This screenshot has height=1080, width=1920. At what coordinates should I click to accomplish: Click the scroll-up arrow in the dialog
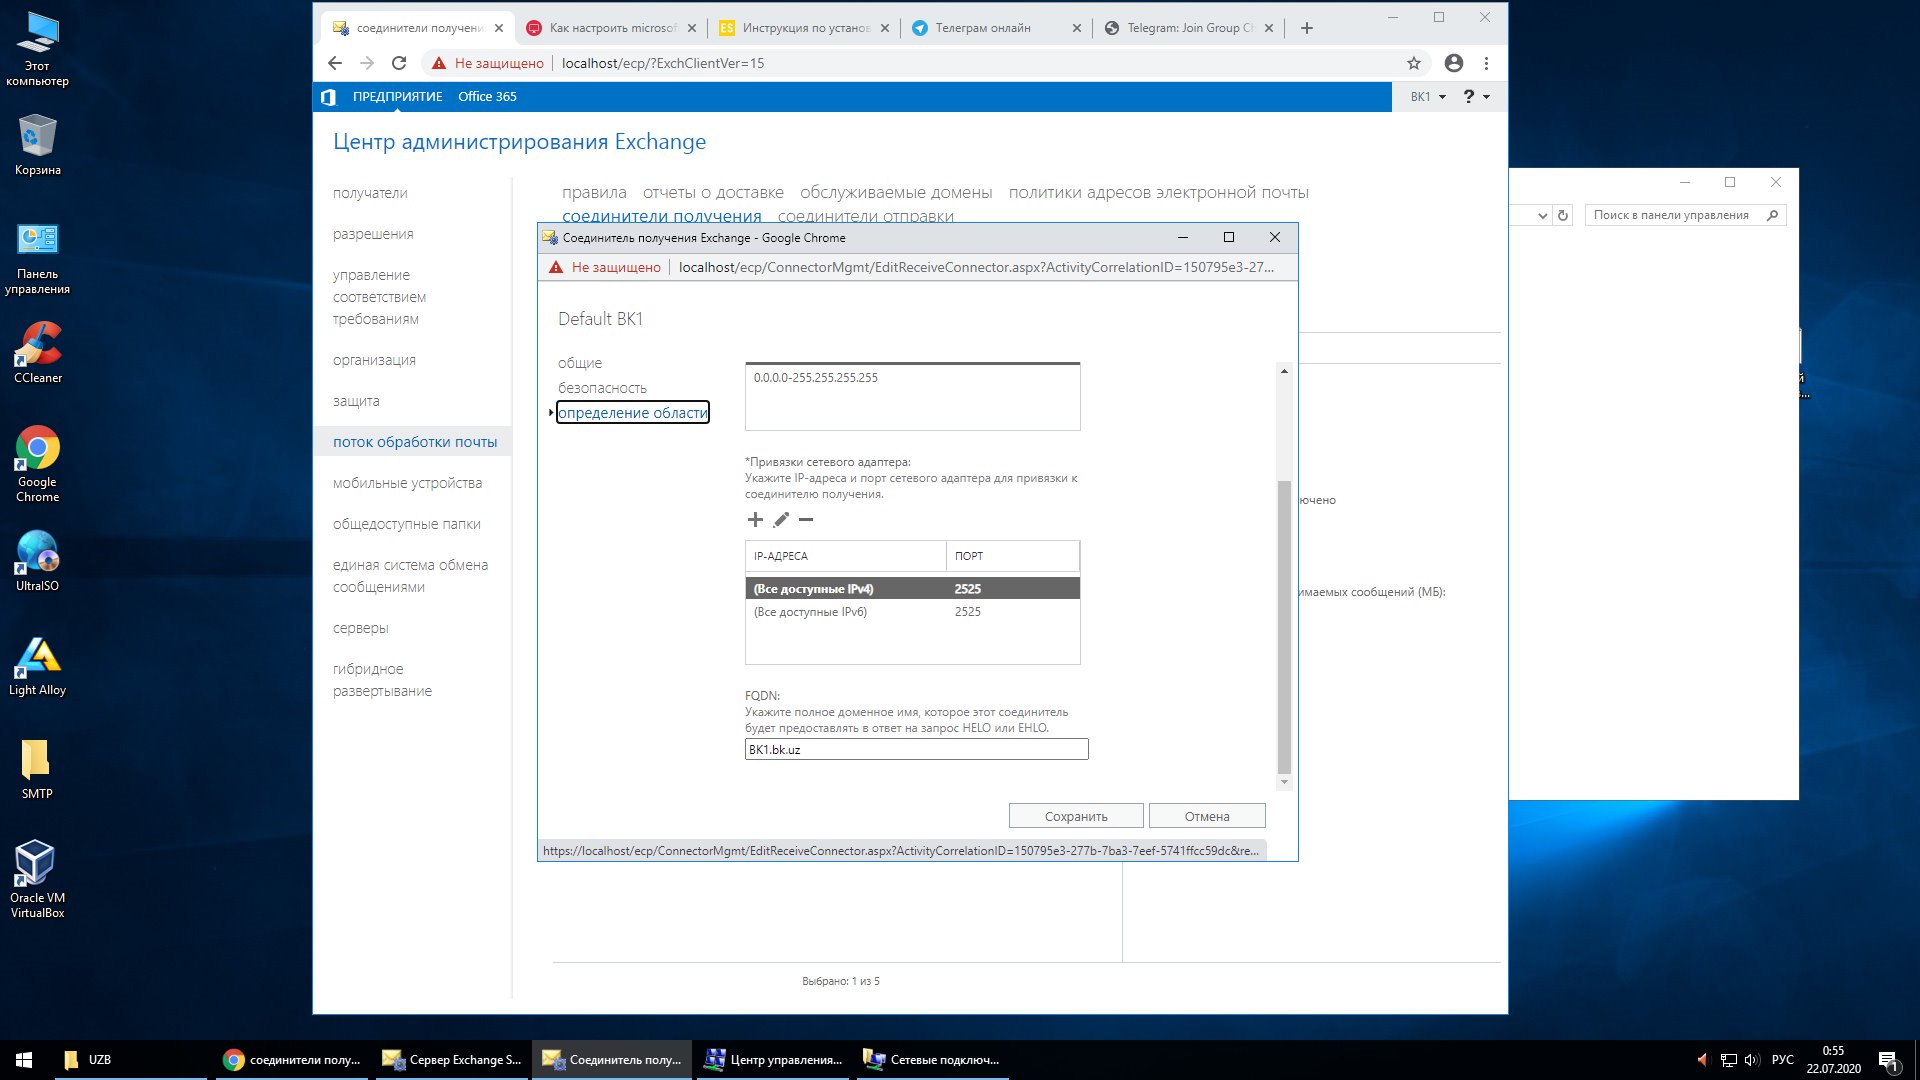coord(1284,371)
